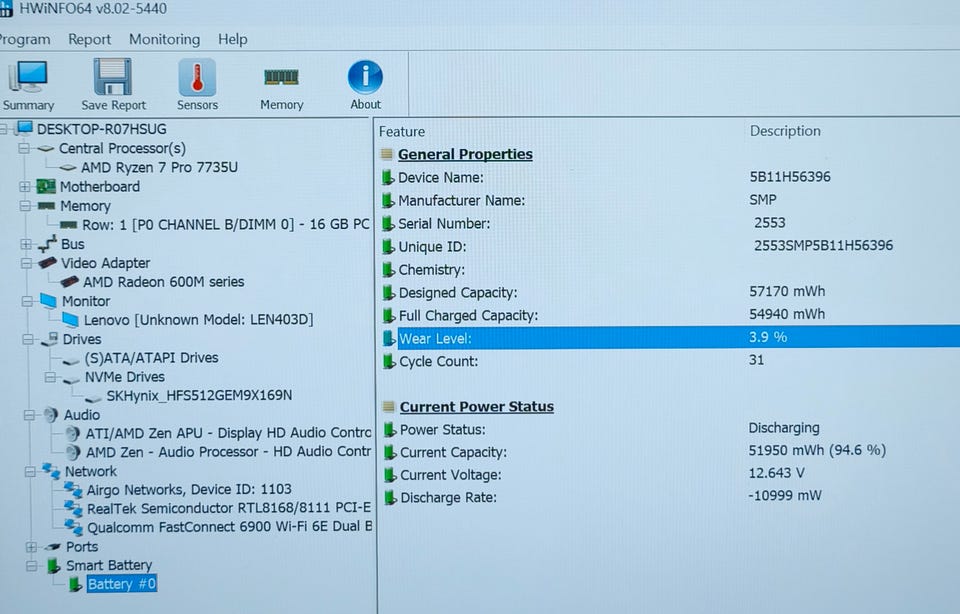The image size is (960, 614).
Task: Click the Video Adapter card icon
Action: coord(47,263)
